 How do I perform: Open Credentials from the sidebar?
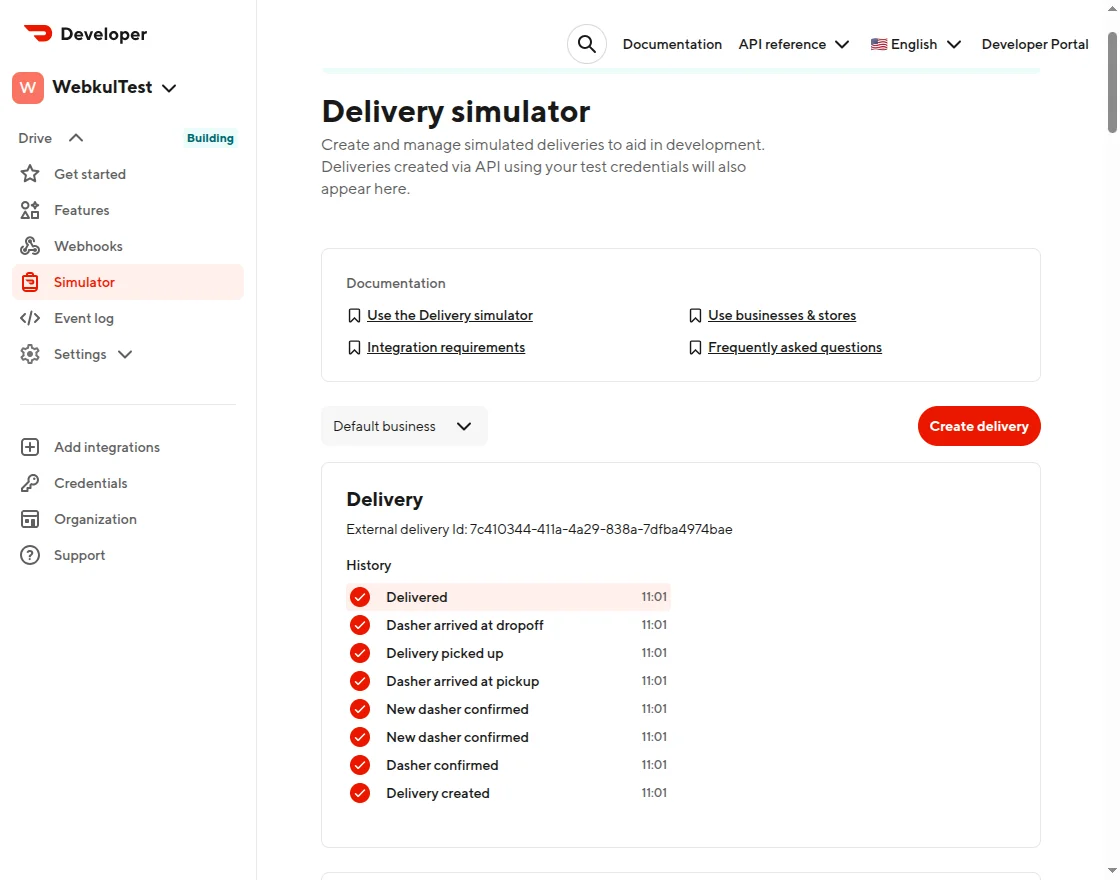coord(91,484)
